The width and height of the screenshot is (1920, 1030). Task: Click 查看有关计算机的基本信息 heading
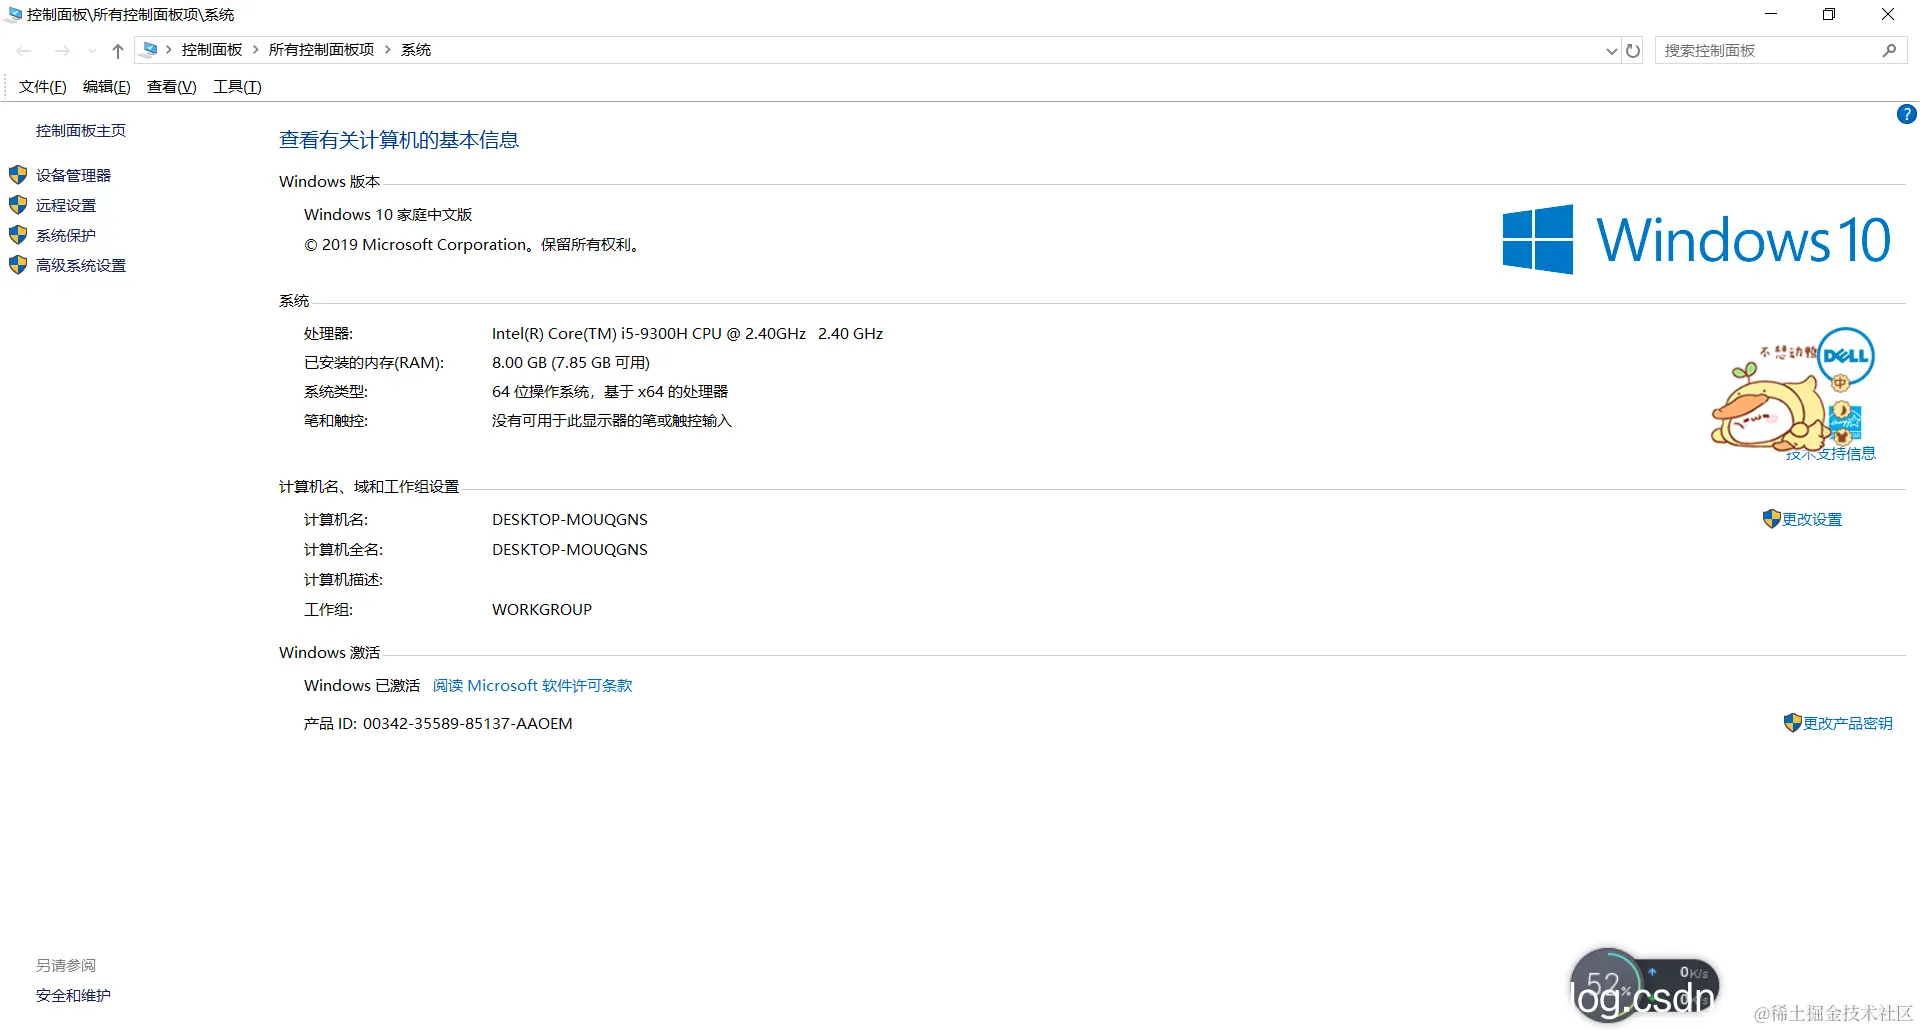tap(399, 140)
